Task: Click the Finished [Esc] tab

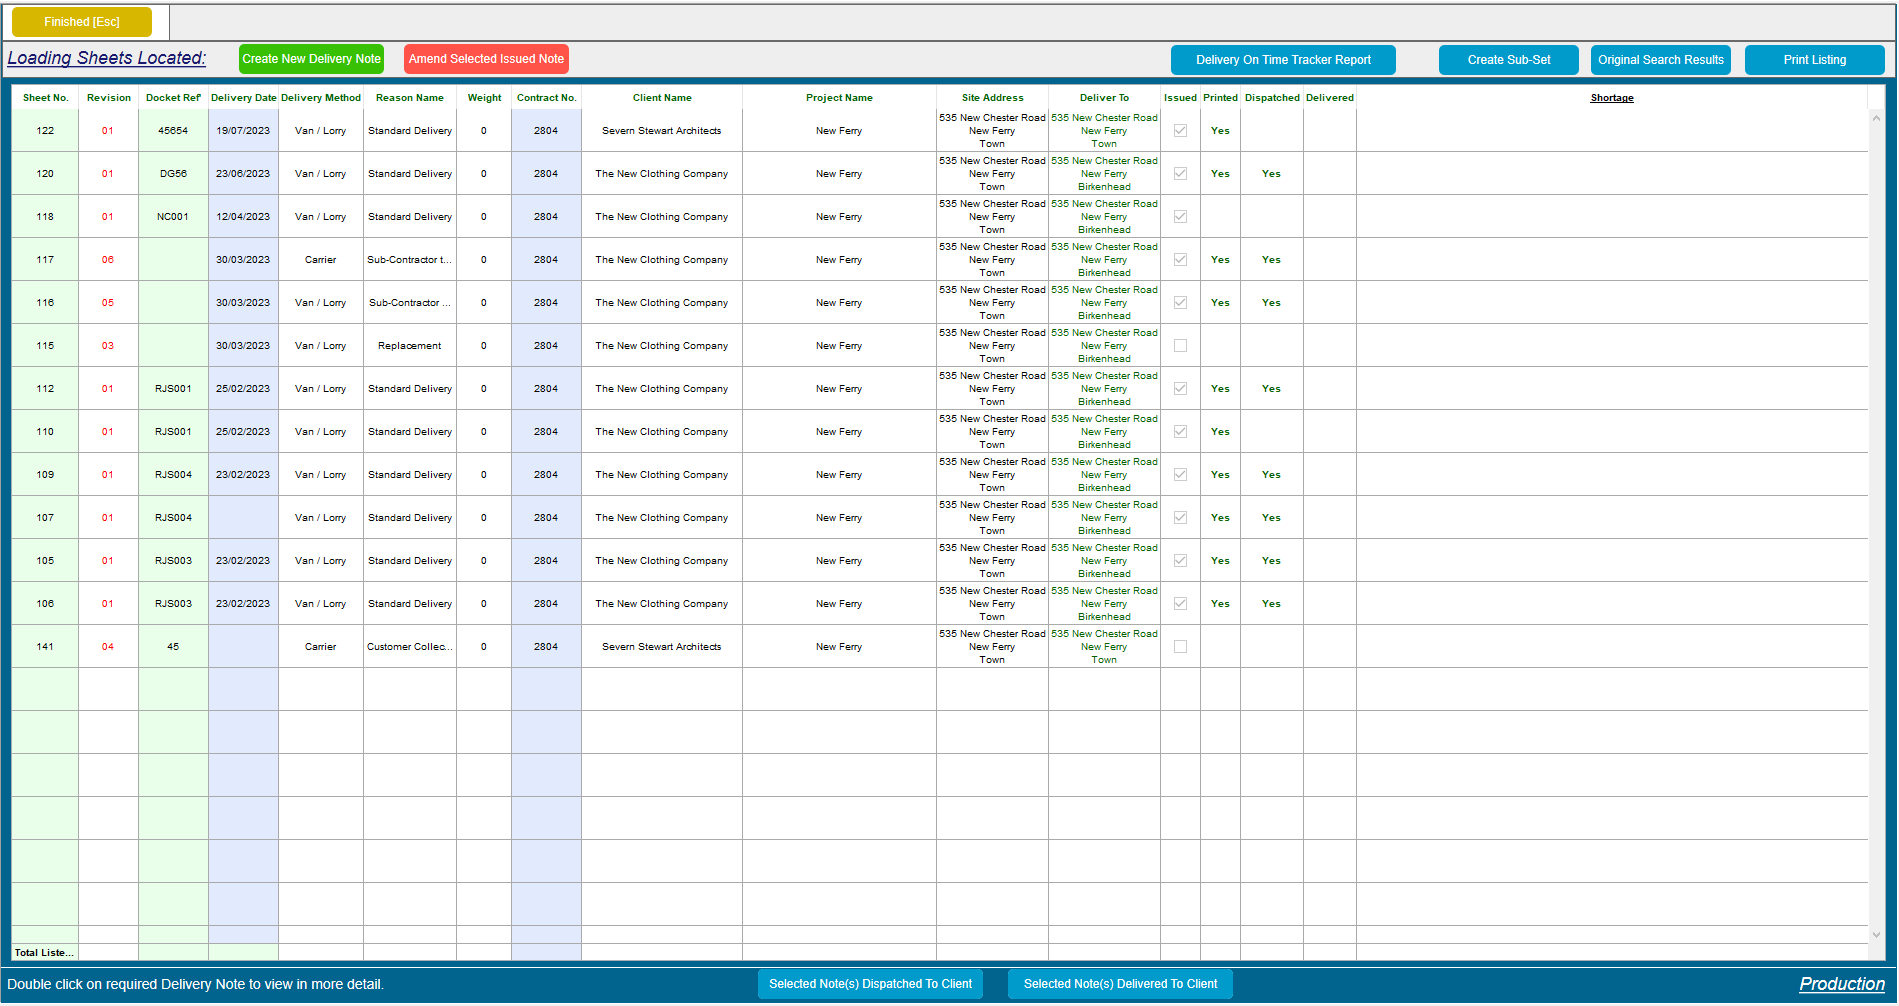Action: click(80, 21)
